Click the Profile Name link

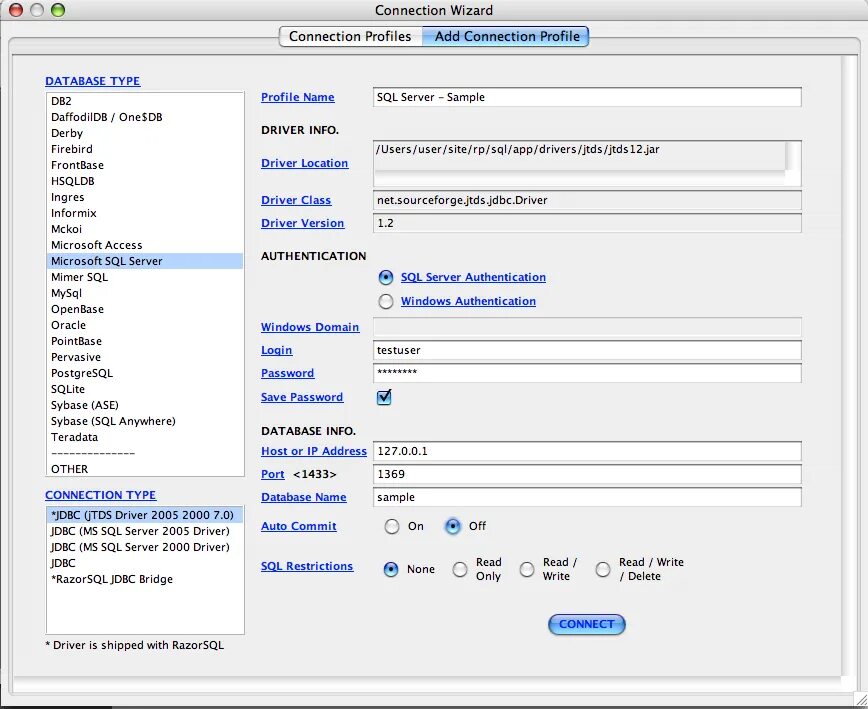tap(298, 97)
